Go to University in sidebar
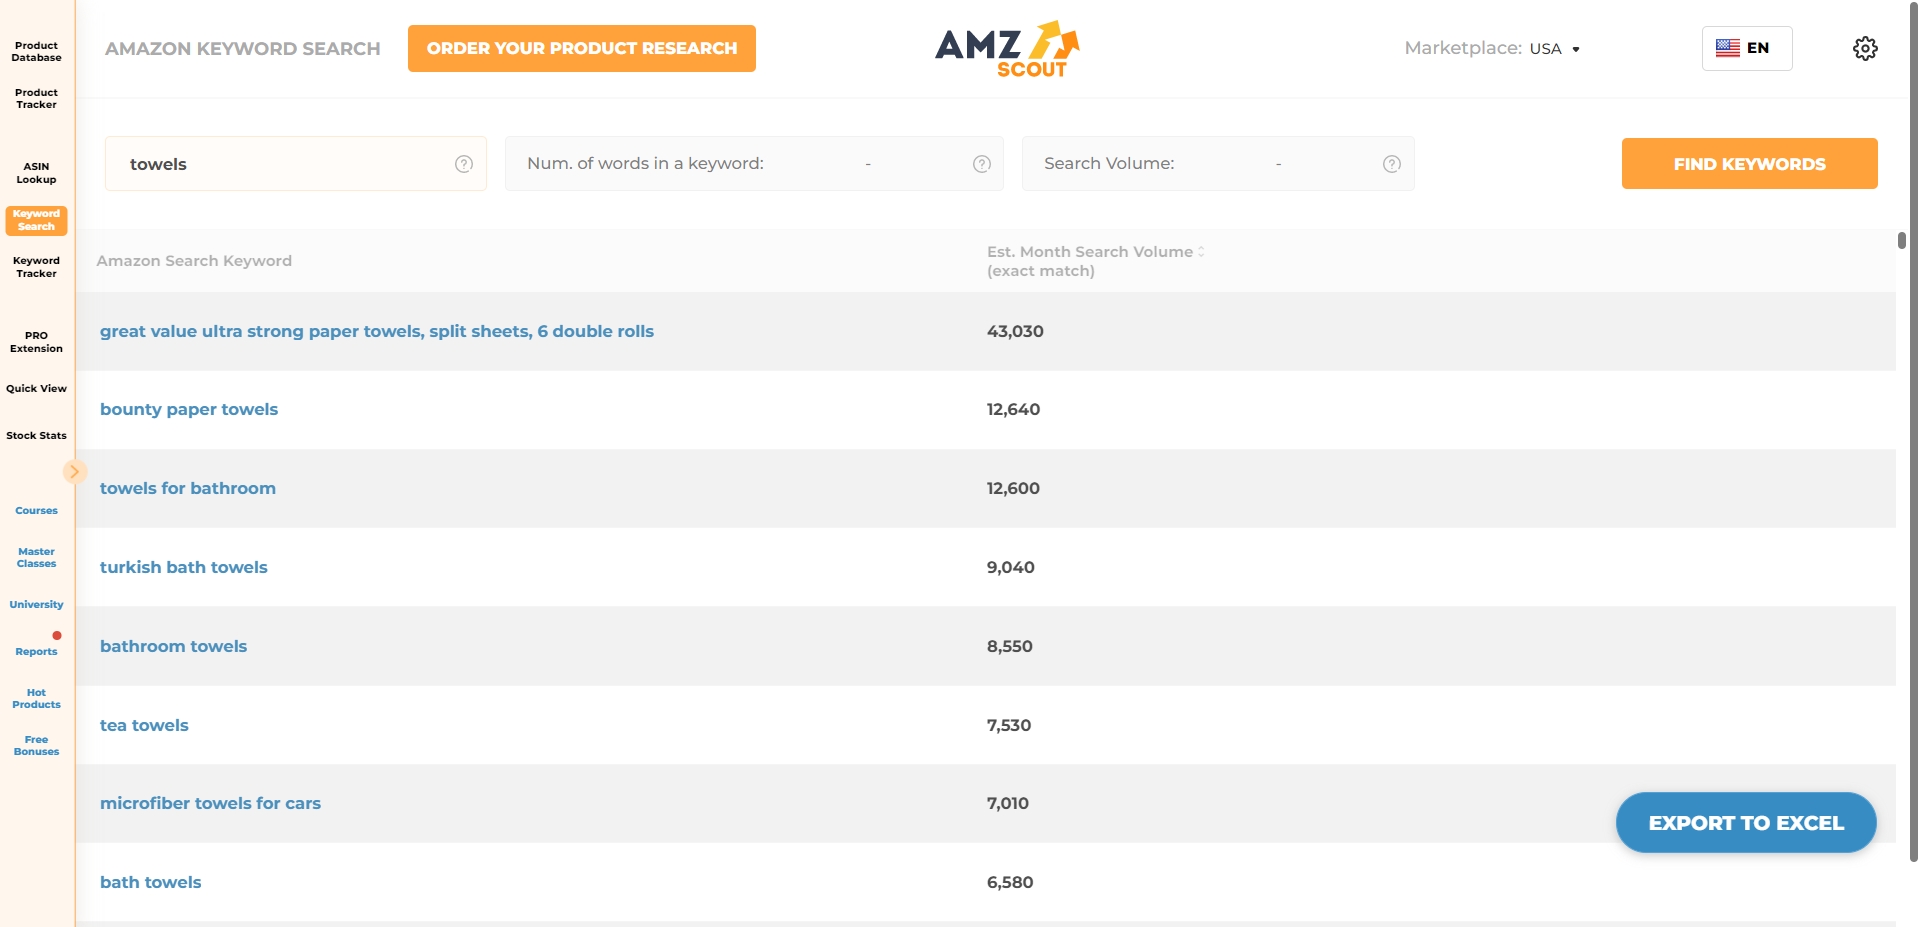The height and width of the screenshot is (927, 1919). point(36,605)
